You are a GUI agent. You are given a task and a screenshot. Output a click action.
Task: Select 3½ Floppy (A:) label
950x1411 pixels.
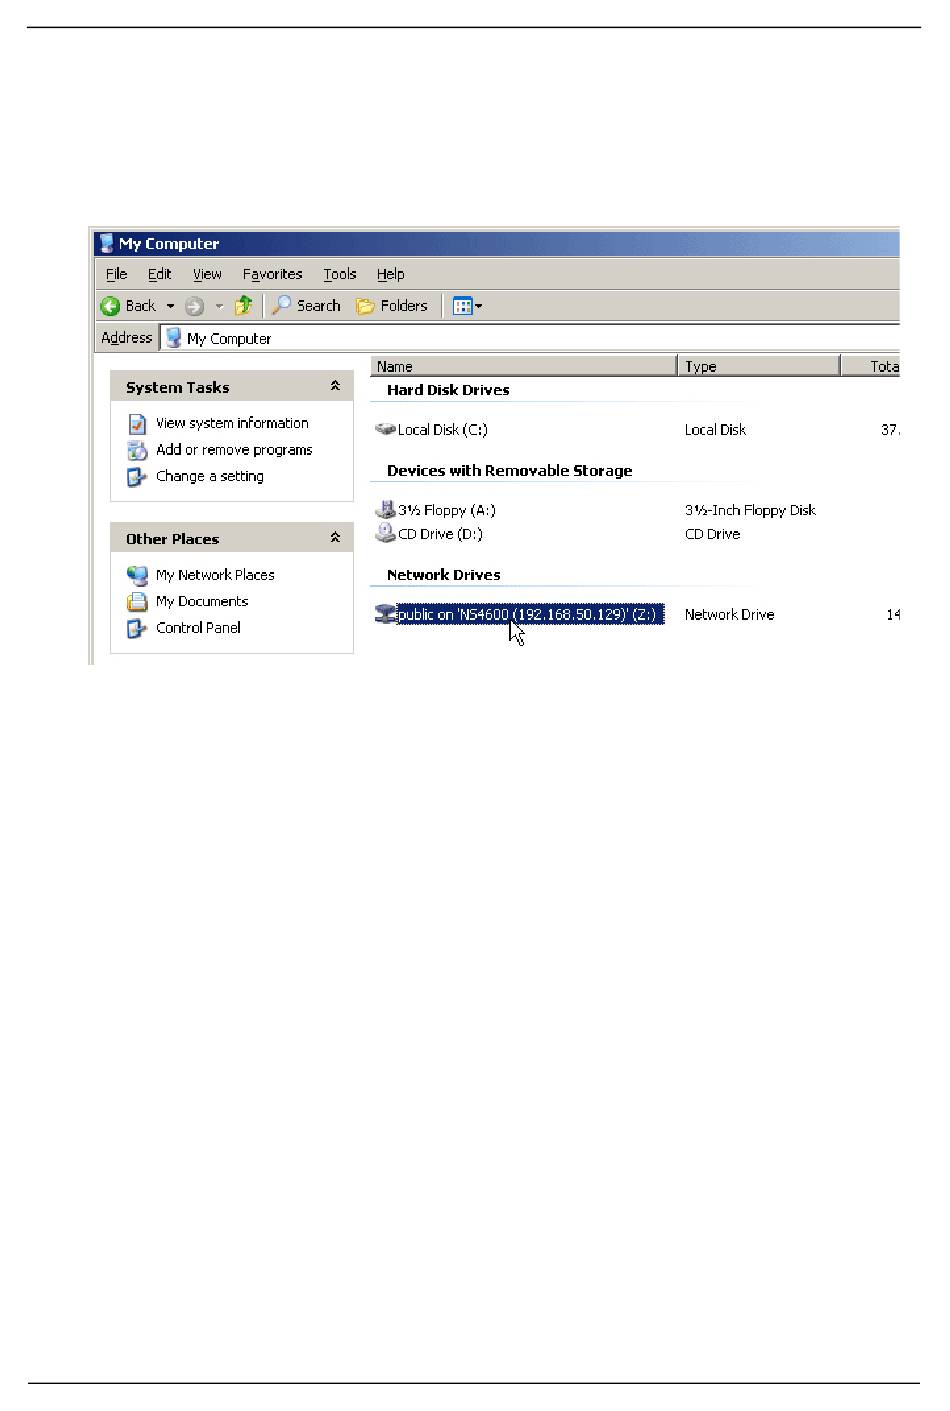tap(446, 510)
